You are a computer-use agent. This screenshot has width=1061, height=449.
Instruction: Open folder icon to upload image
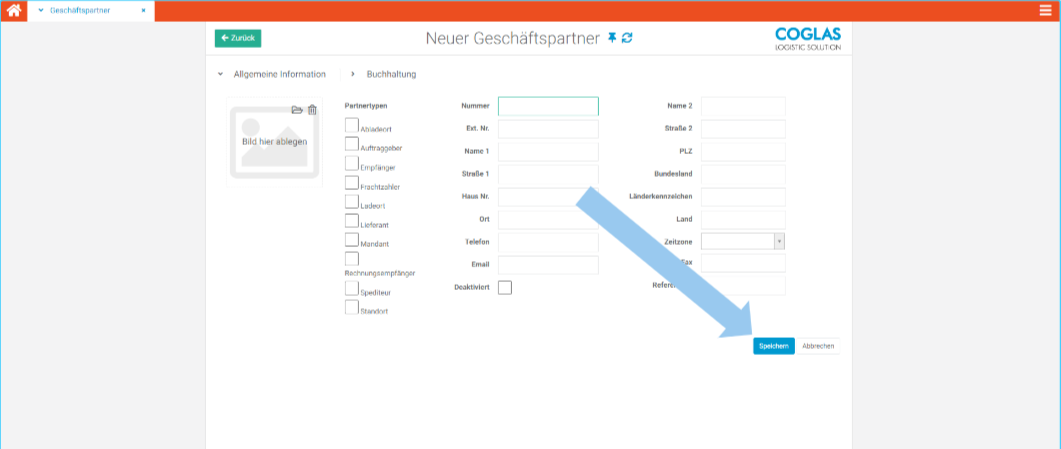coord(297,110)
